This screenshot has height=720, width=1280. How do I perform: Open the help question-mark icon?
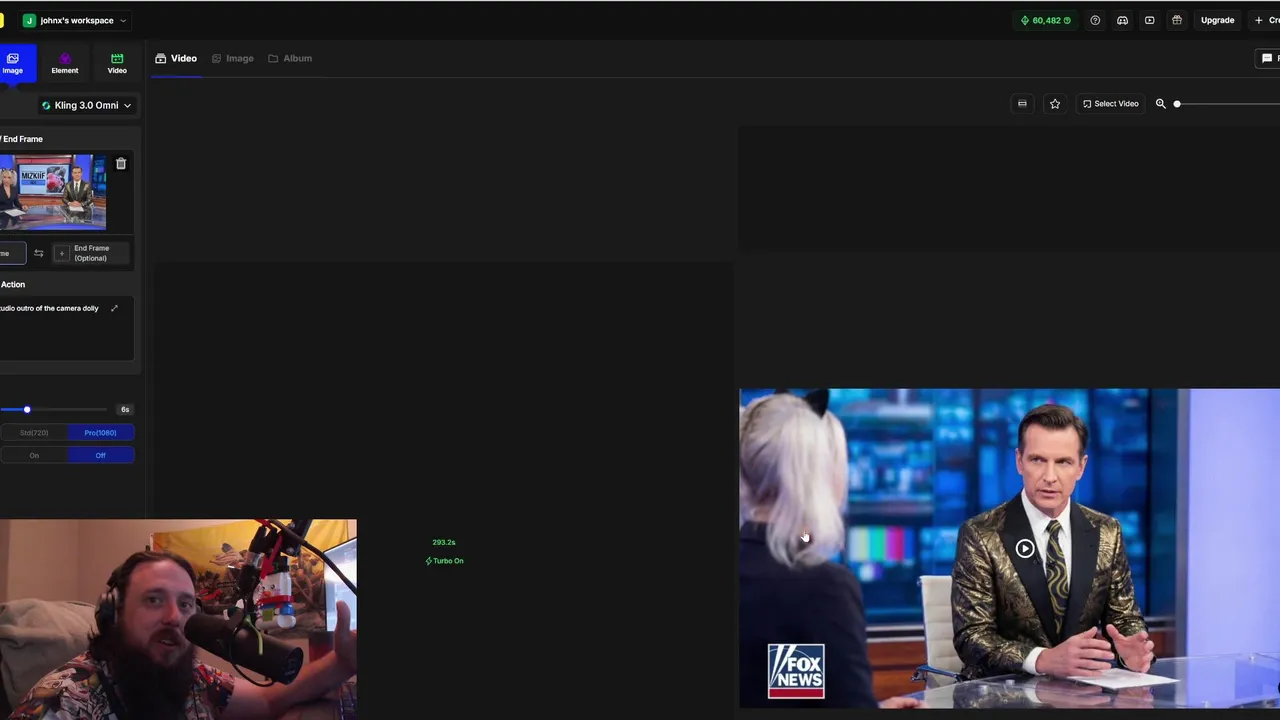1095,20
